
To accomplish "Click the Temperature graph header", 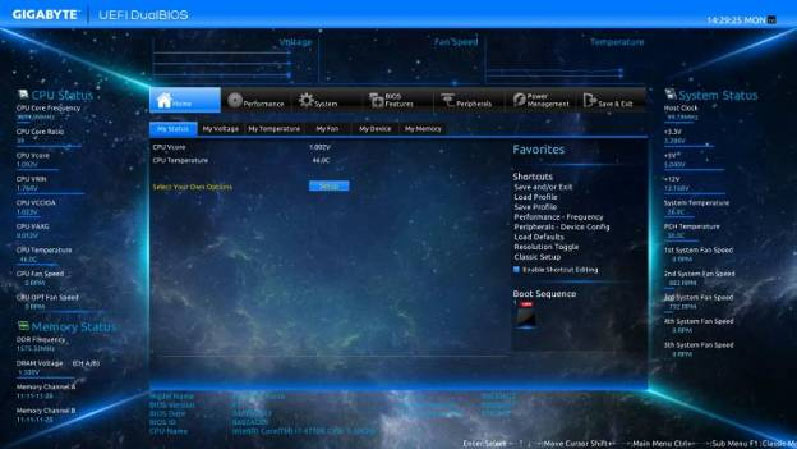I will click(617, 42).
